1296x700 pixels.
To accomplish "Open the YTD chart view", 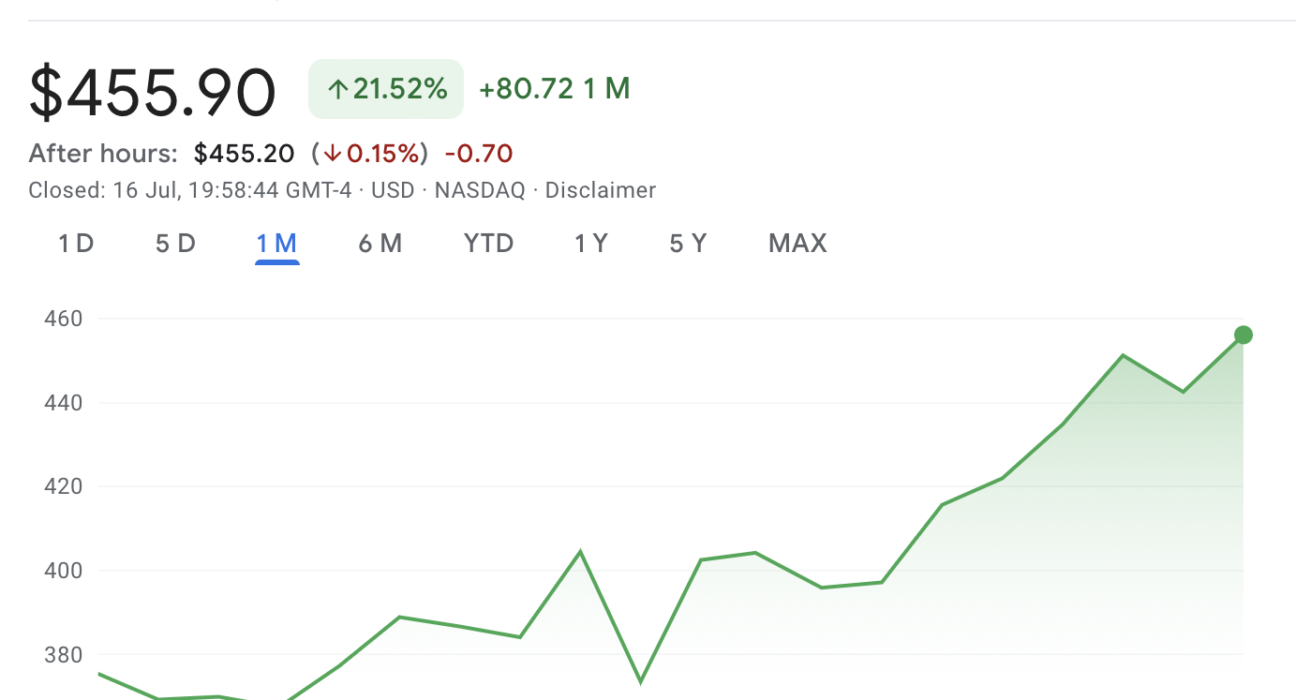I will [x=488, y=243].
